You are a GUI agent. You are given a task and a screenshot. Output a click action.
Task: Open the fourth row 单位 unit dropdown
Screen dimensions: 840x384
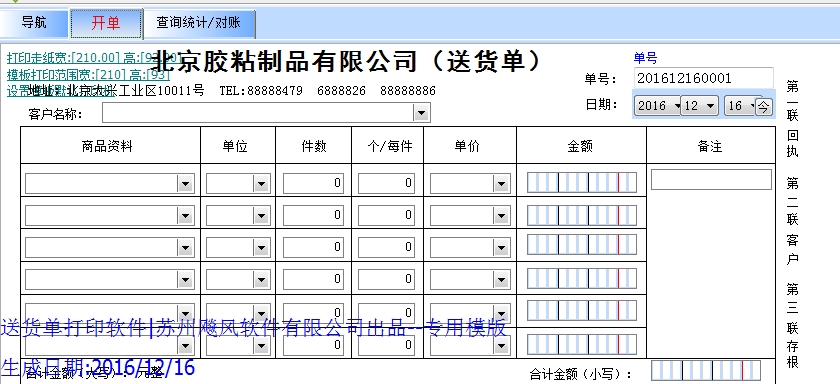[x=261, y=279]
